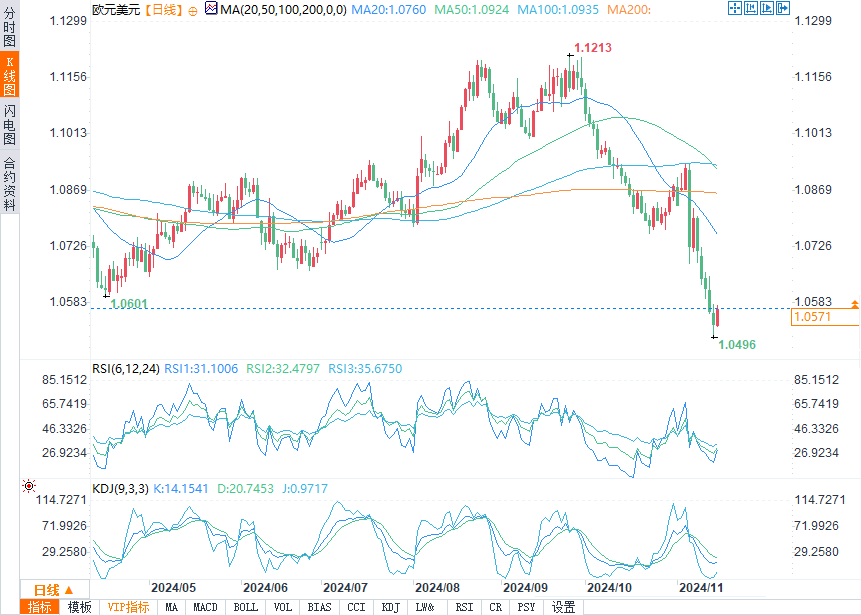Click the 2024/11 date on the time axis

tap(701, 588)
